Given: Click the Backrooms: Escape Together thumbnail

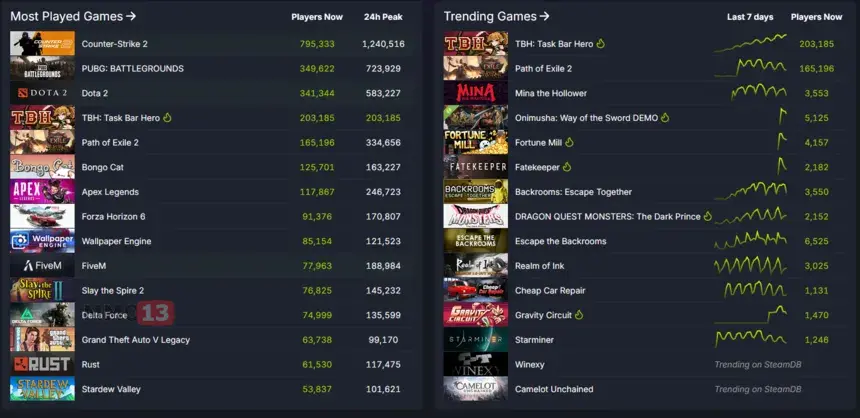Looking at the screenshot, I should tap(476, 191).
